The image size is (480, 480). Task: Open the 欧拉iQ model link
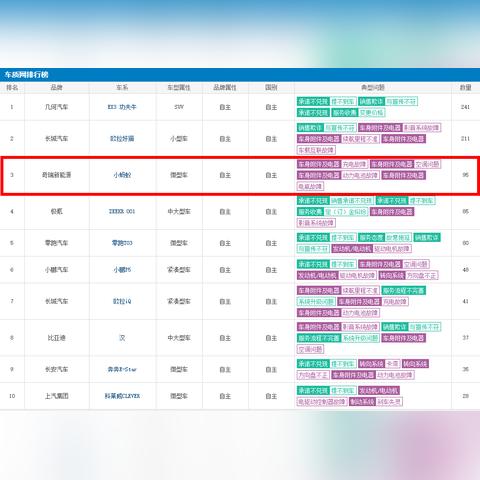click(122, 301)
